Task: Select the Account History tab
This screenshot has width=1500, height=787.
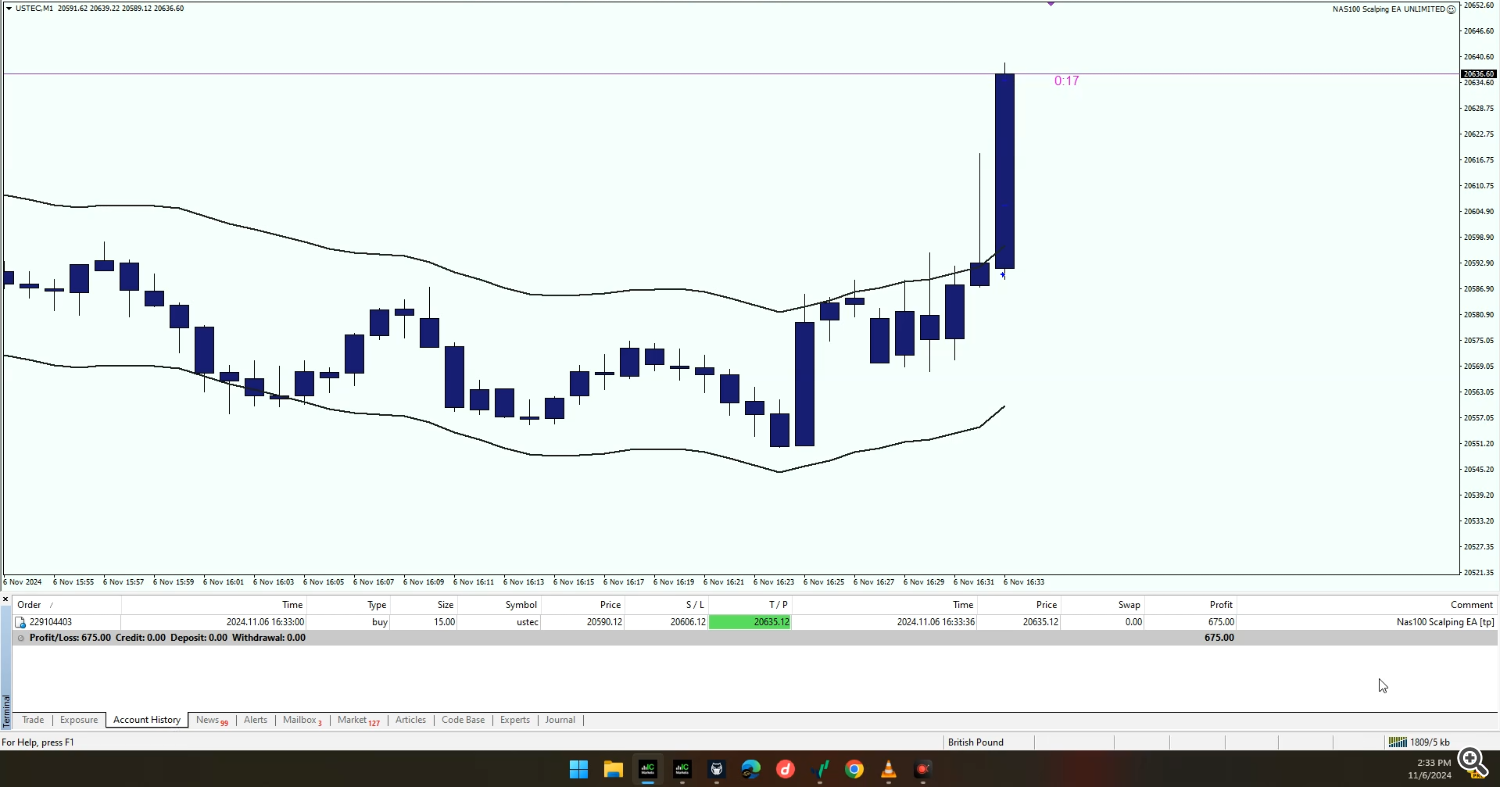Action: (x=147, y=720)
